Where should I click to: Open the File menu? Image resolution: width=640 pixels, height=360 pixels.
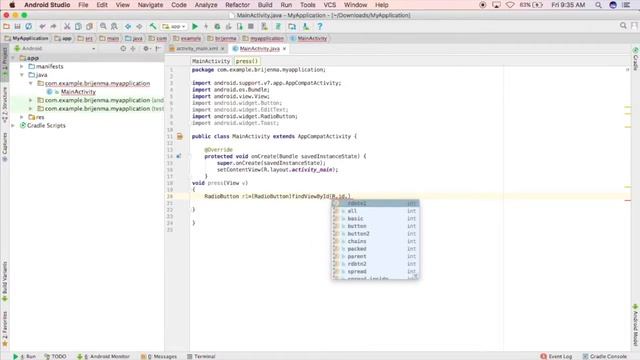pyautogui.click(x=83, y=5)
